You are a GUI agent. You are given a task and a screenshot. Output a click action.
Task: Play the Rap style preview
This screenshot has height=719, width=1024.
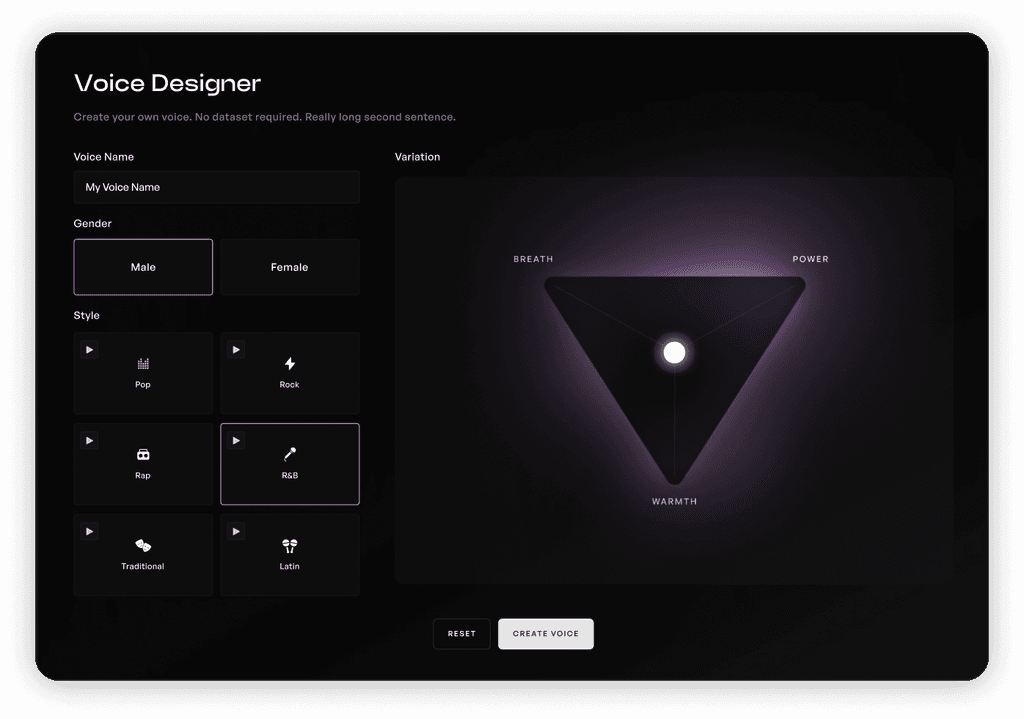coord(89,440)
